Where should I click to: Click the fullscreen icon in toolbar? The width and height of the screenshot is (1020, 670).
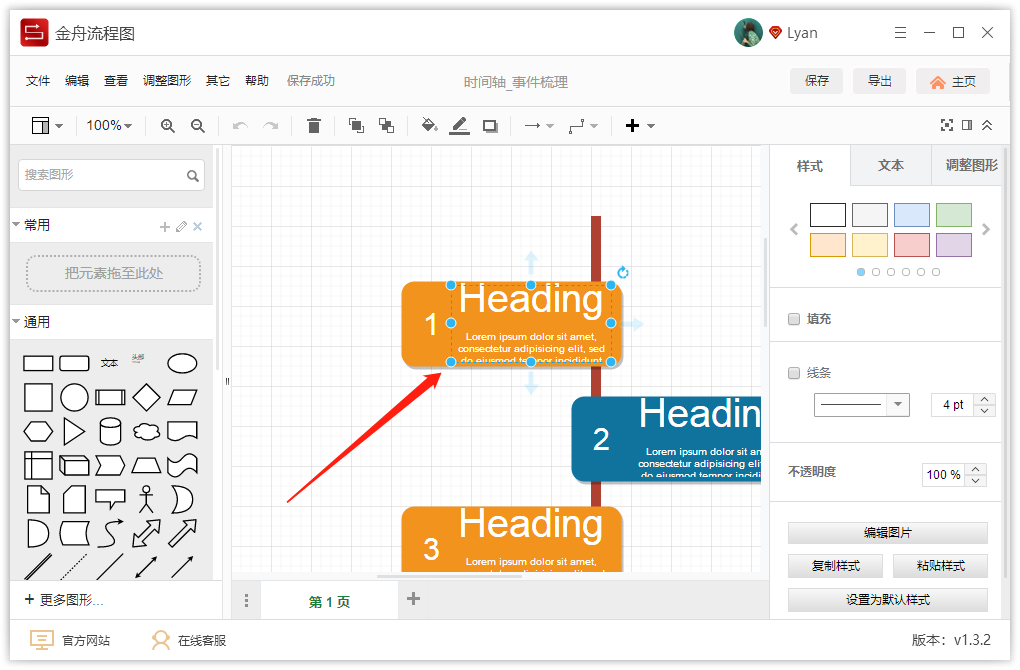point(946,126)
